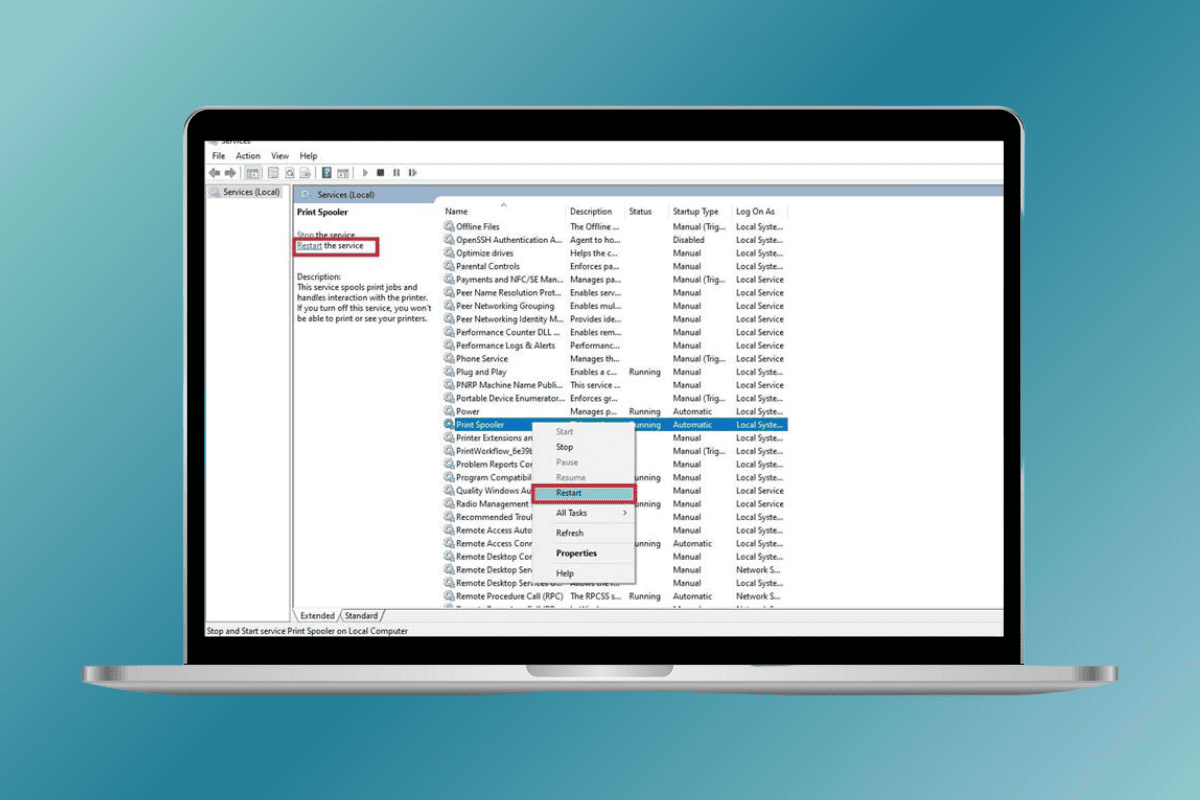The height and width of the screenshot is (800, 1200).
Task: Click the Back arrow toolbar icon
Action: 214,173
